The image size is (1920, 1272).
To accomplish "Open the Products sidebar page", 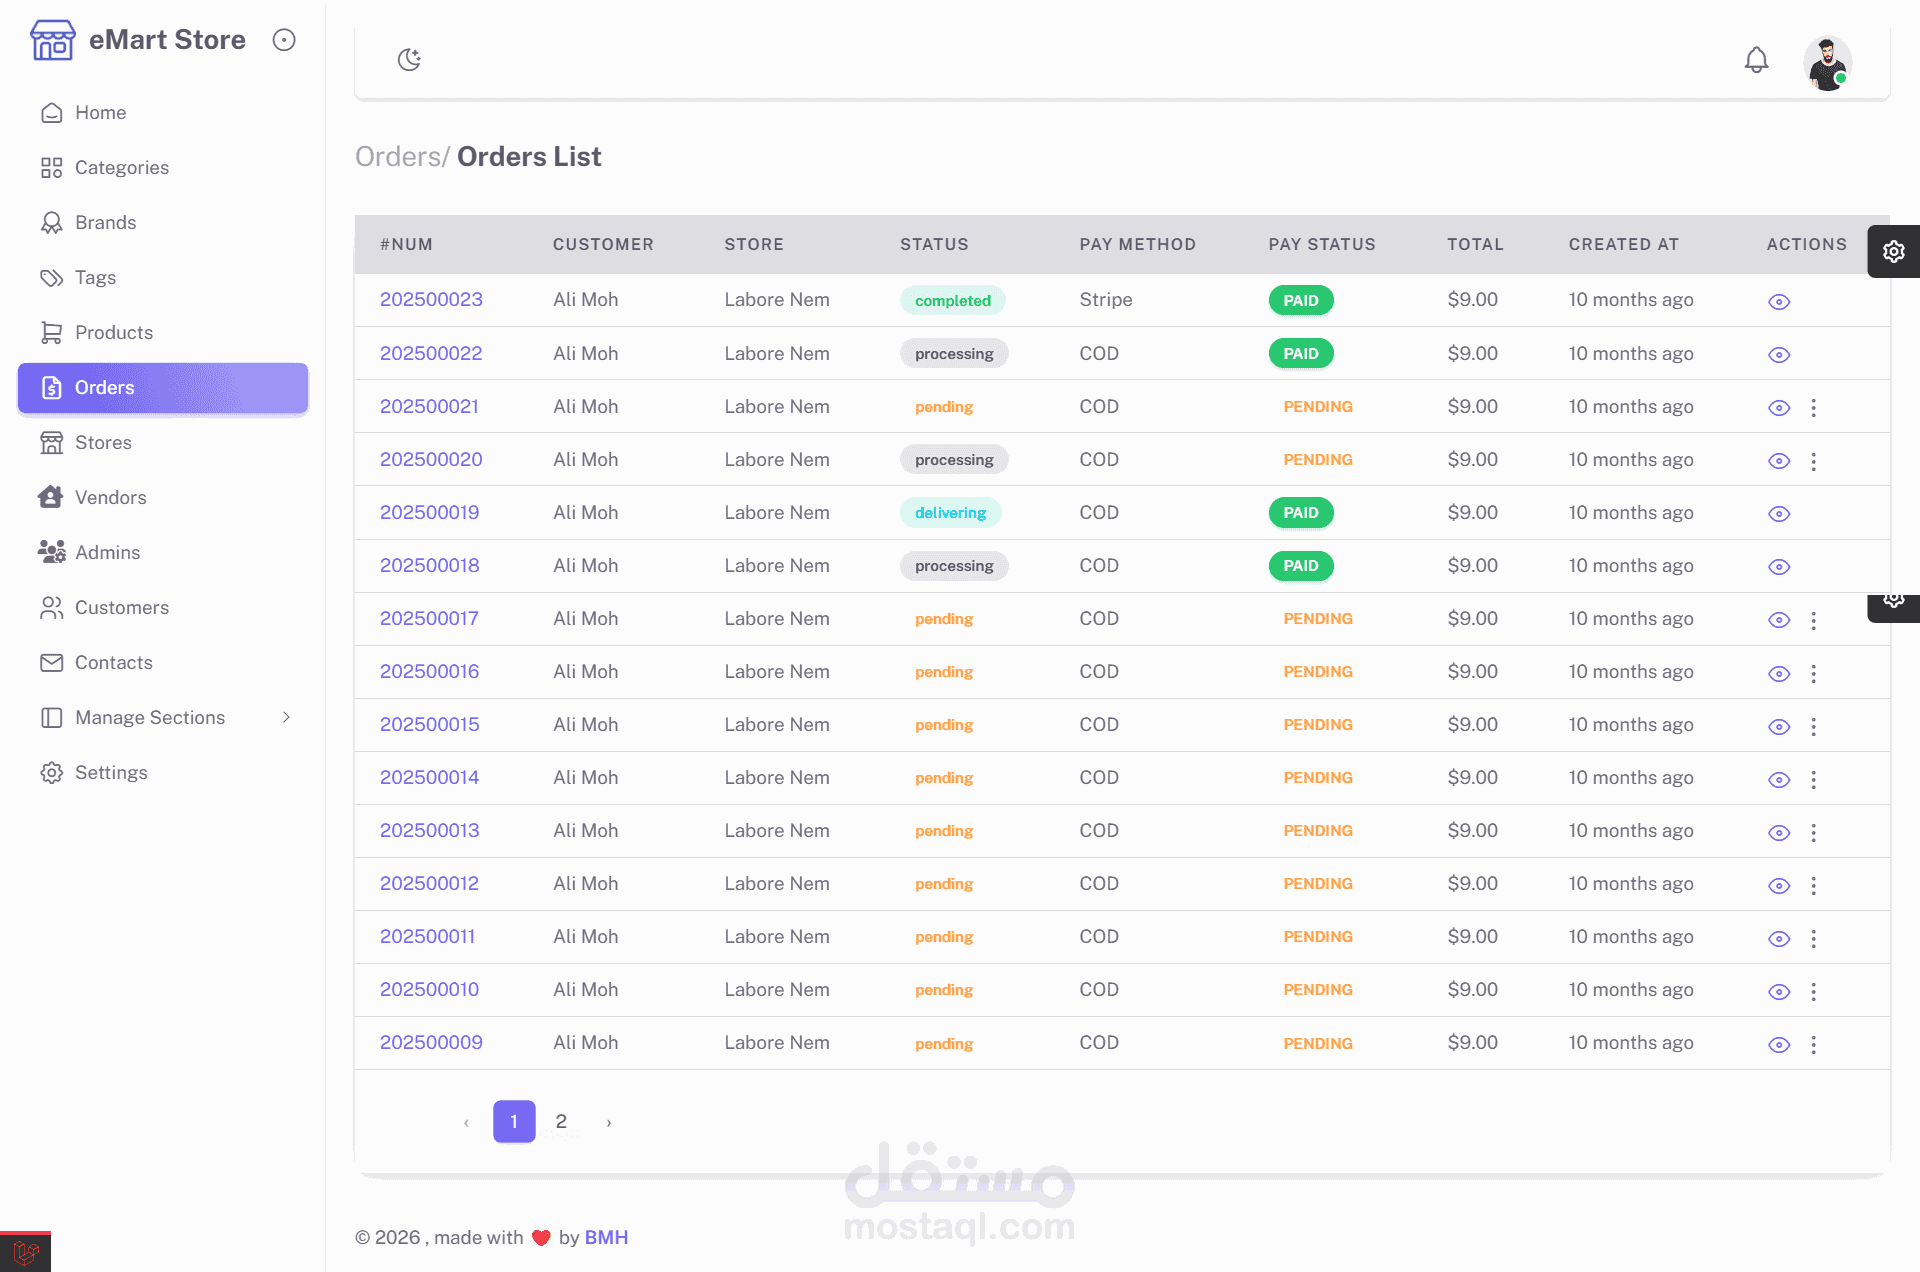I will [113, 332].
